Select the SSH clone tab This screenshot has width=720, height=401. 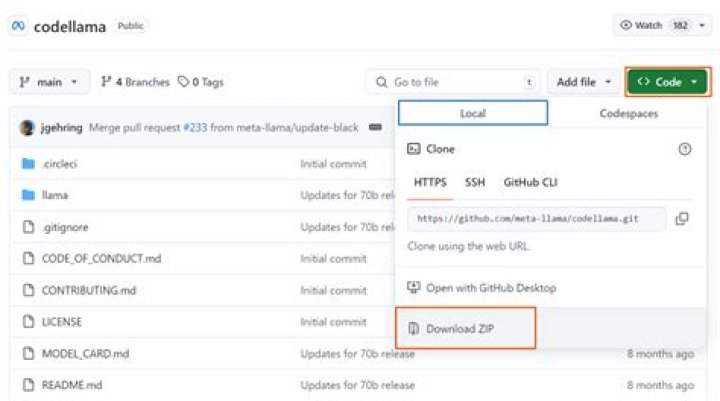(x=475, y=182)
